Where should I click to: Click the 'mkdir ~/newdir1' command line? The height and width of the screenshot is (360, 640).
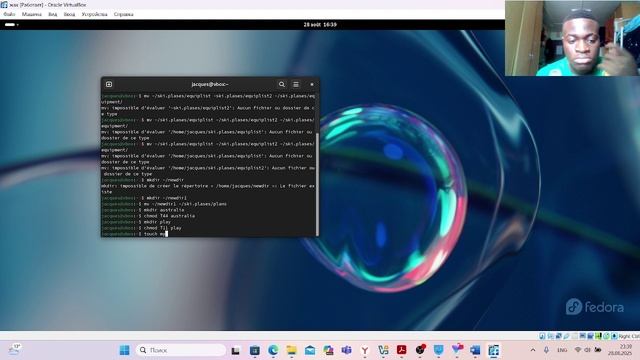point(144,198)
